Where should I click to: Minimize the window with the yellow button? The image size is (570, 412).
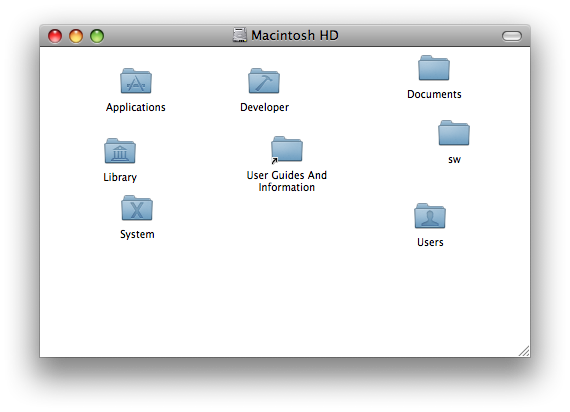[x=76, y=36]
